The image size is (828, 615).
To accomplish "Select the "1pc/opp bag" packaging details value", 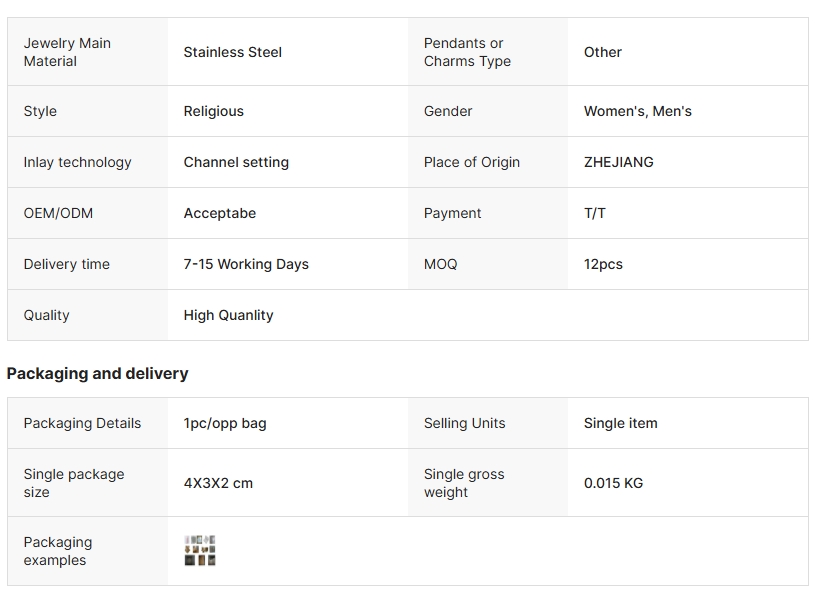I will tap(225, 423).
